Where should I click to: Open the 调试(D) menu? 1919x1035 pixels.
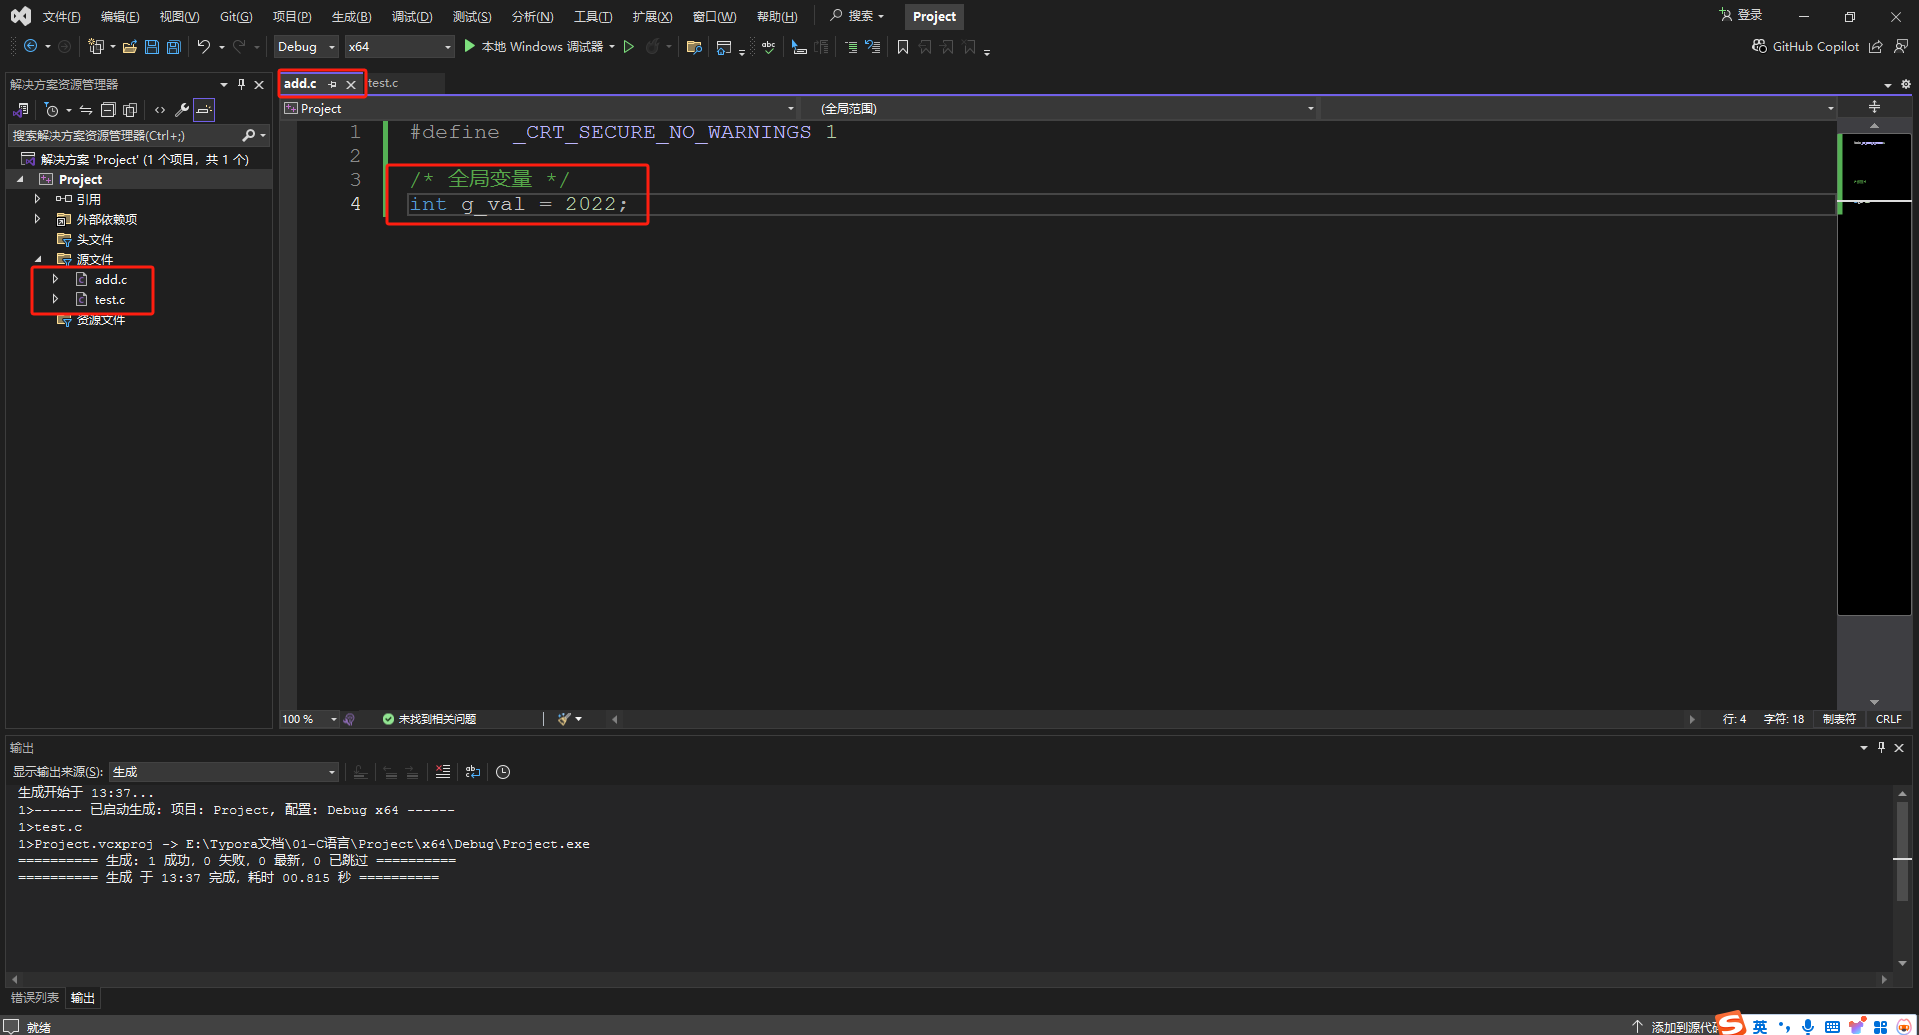pyautogui.click(x=412, y=17)
